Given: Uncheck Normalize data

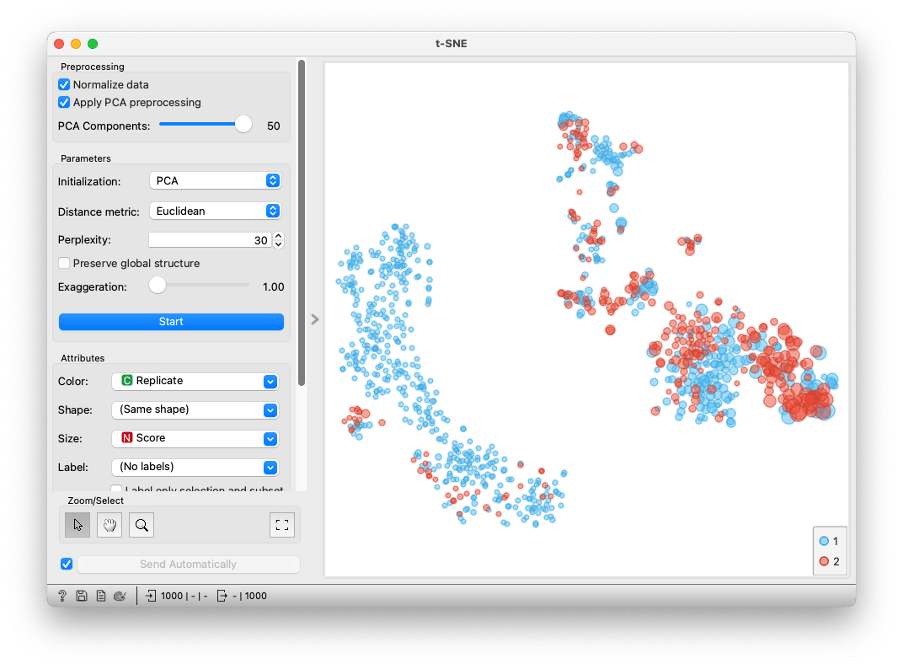Looking at the screenshot, I should [64, 85].
